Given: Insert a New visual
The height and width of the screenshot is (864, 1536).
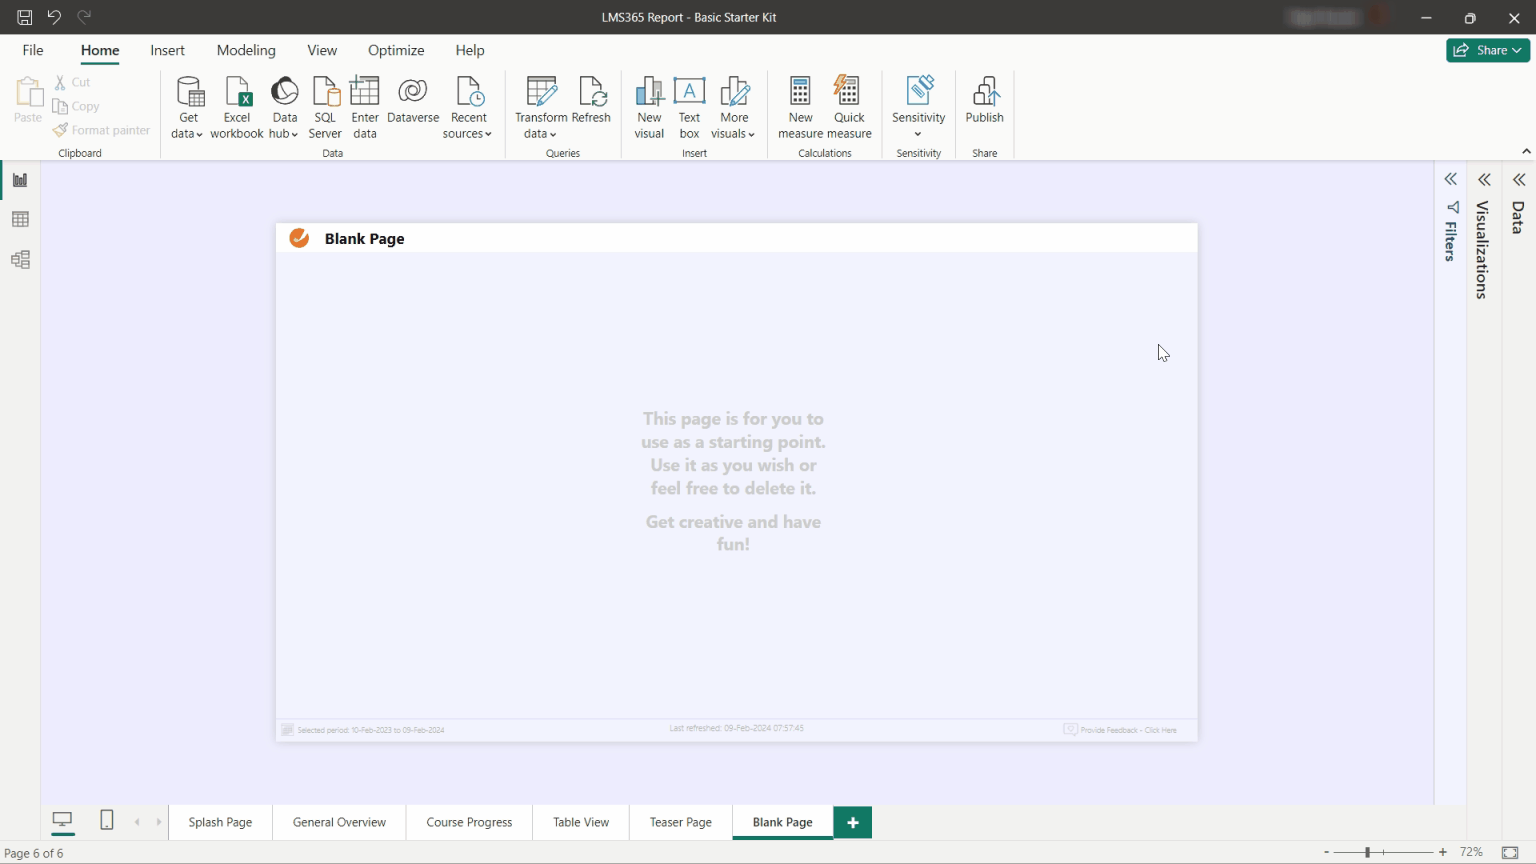Looking at the screenshot, I should tap(649, 107).
